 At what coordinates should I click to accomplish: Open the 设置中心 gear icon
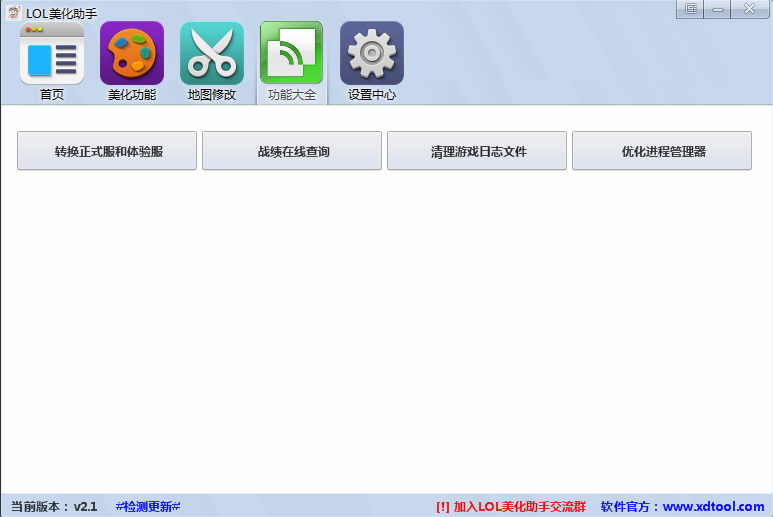372,53
